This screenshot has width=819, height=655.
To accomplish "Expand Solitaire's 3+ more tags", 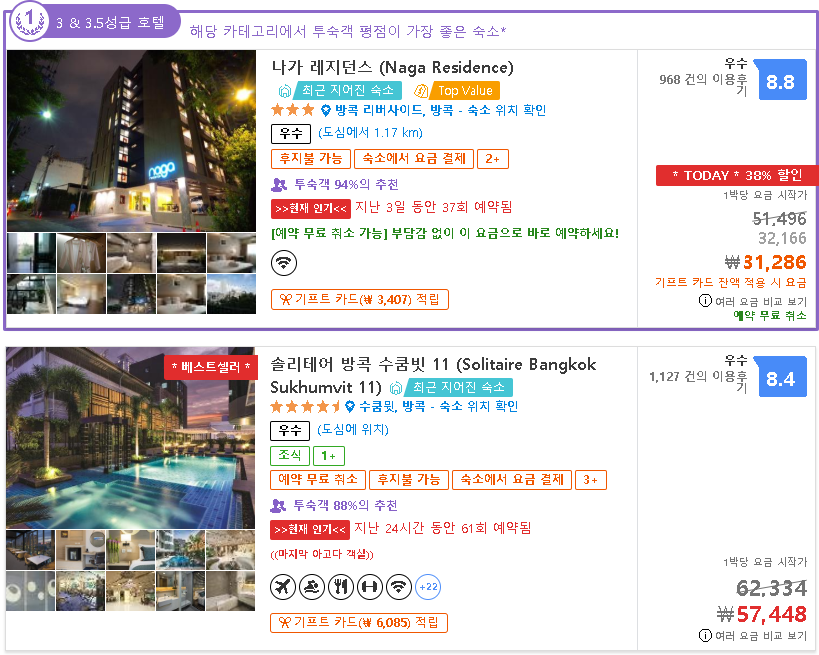I will pyautogui.click(x=591, y=479).
